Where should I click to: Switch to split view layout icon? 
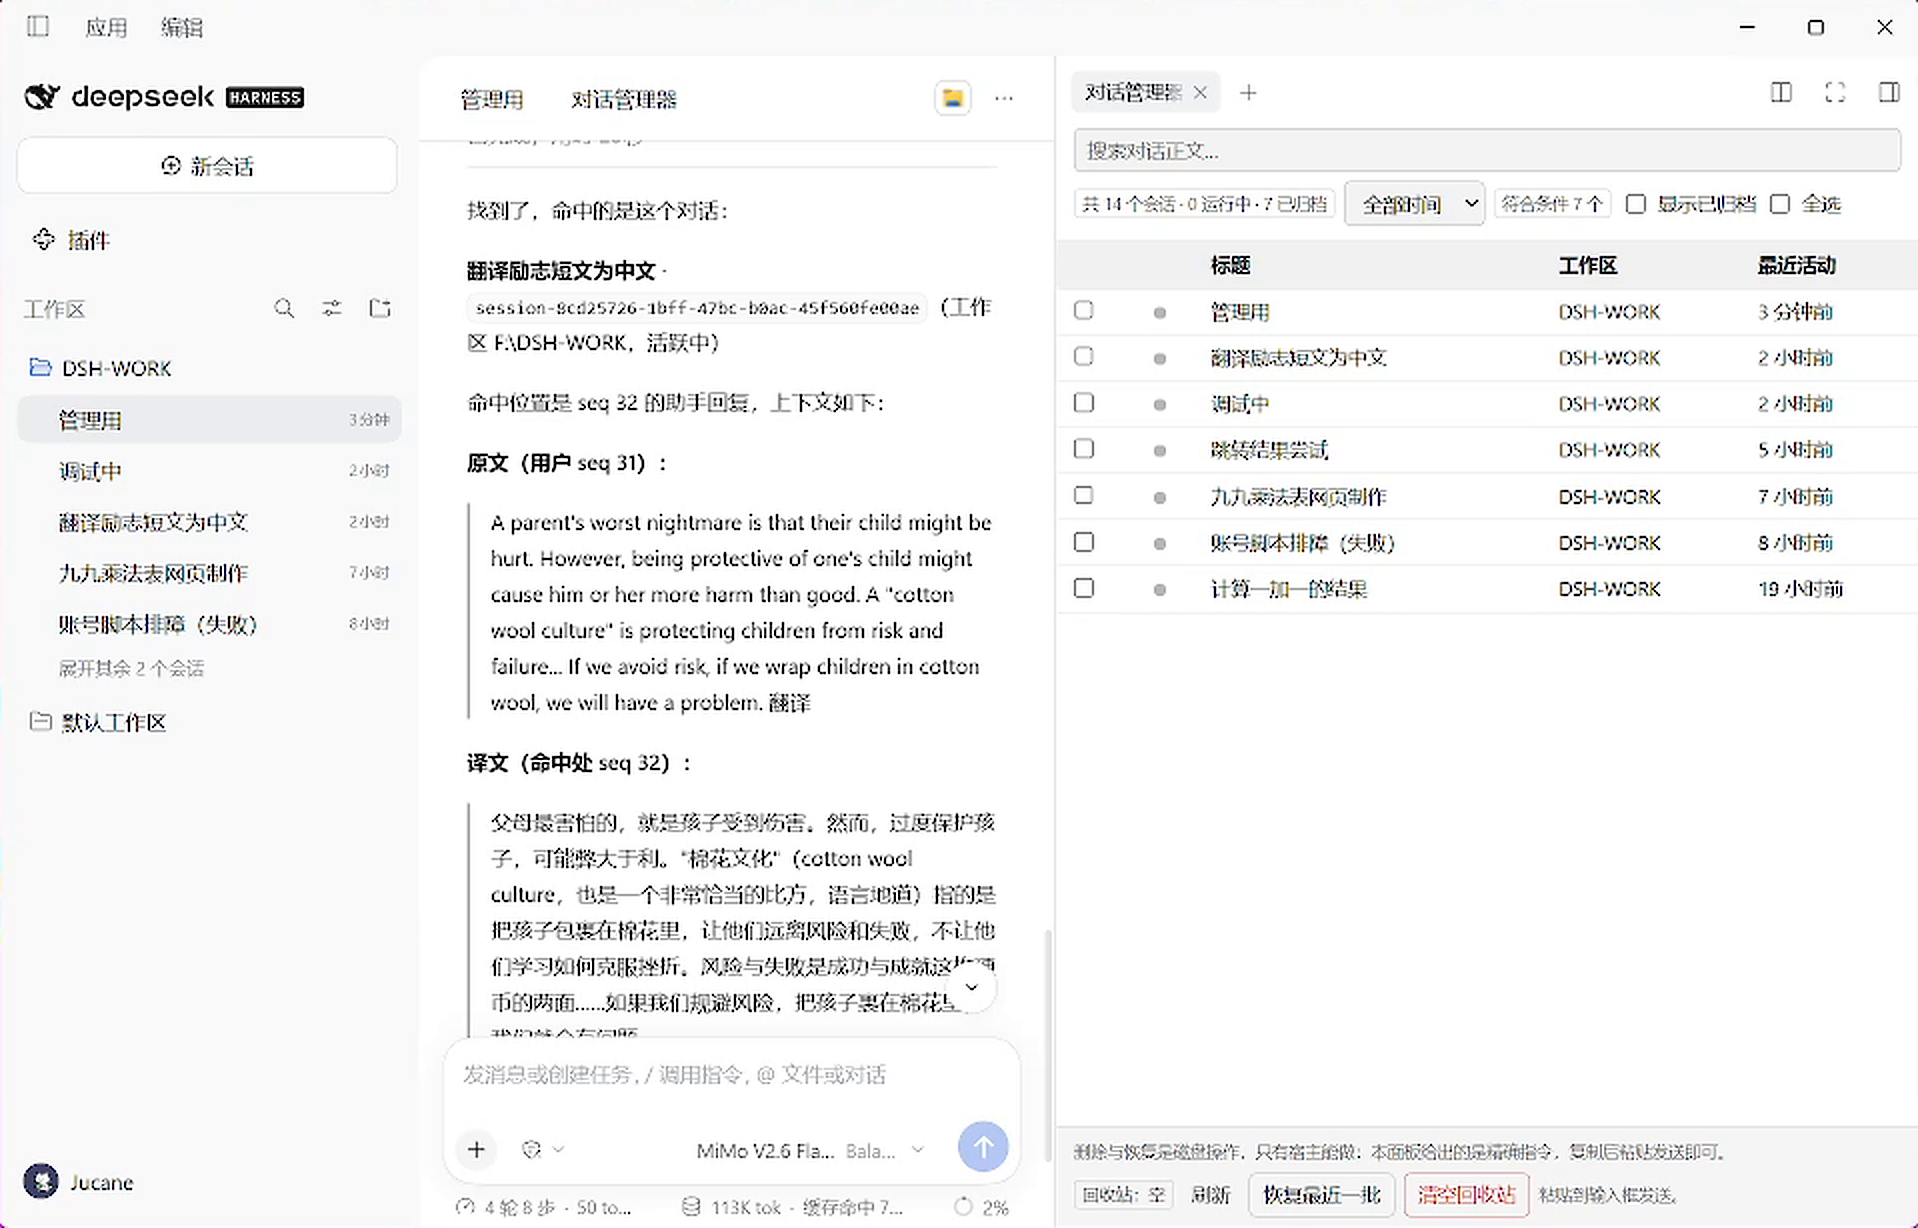click(x=1781, y=93)
